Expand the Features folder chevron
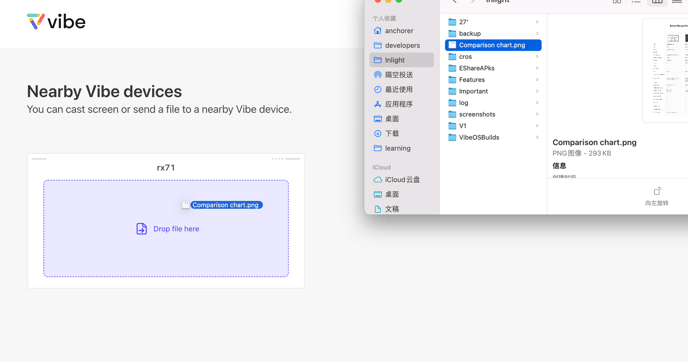Image resolution: width=688 pixels, height=362 pixels. pyautogui.click(x=537, y=79)
